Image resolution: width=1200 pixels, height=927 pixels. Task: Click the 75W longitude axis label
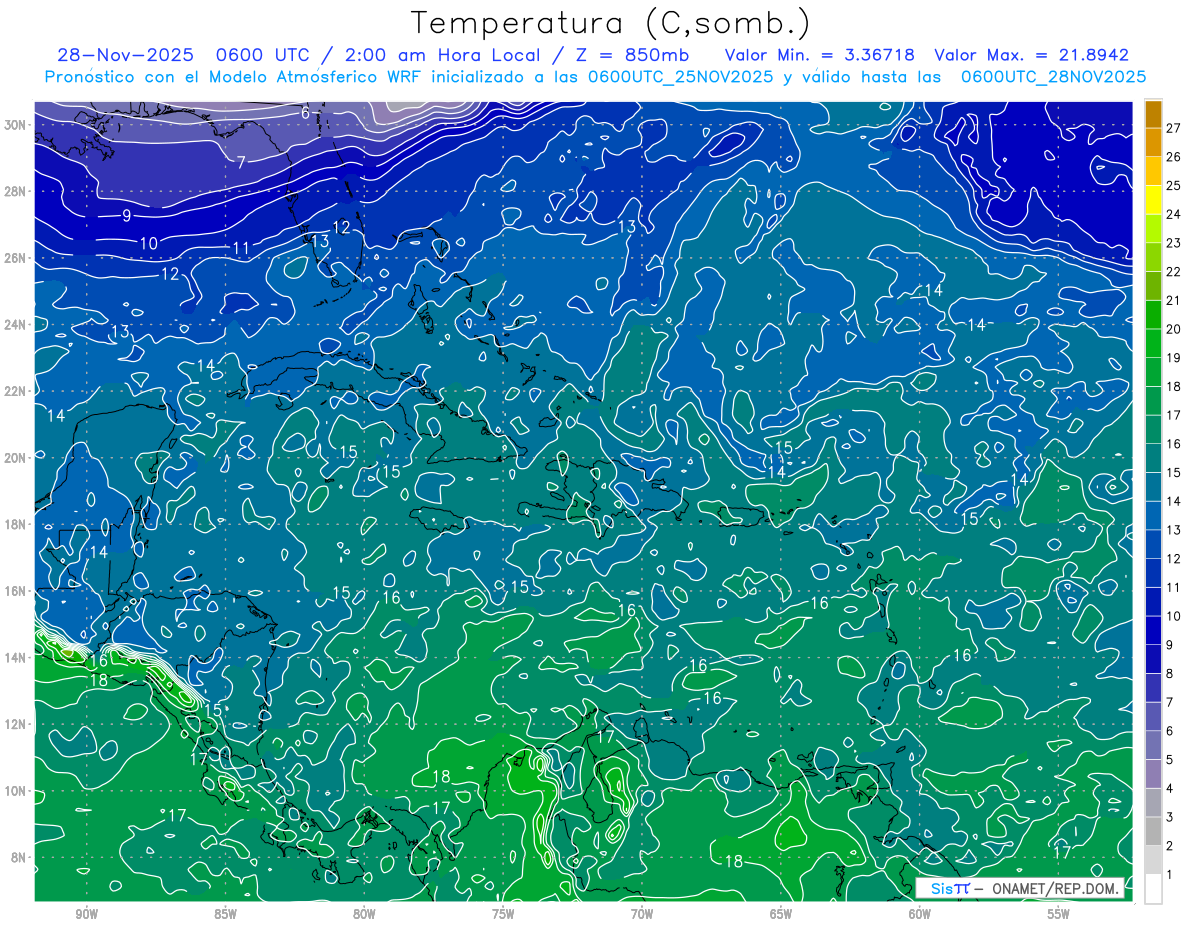[x=503, y=914]
